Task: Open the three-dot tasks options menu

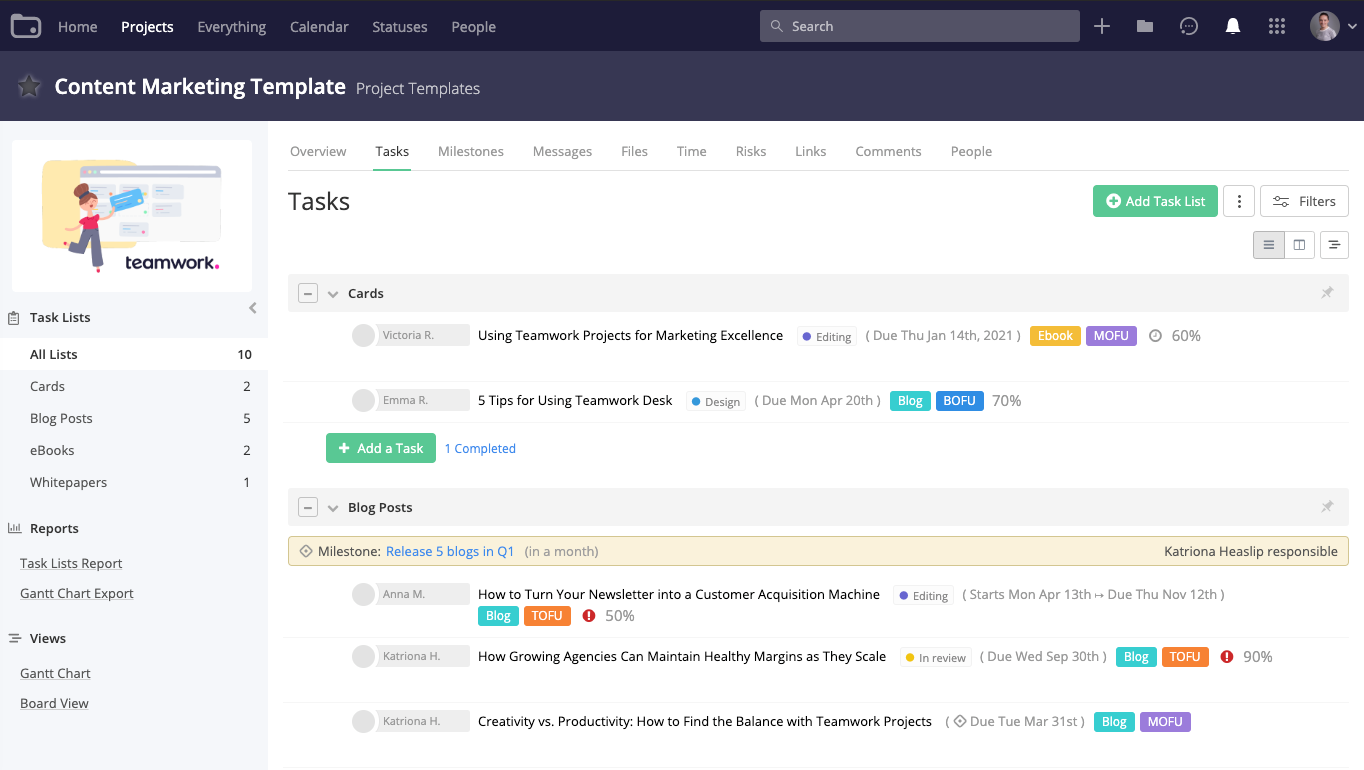Action: click(1239, 202)
